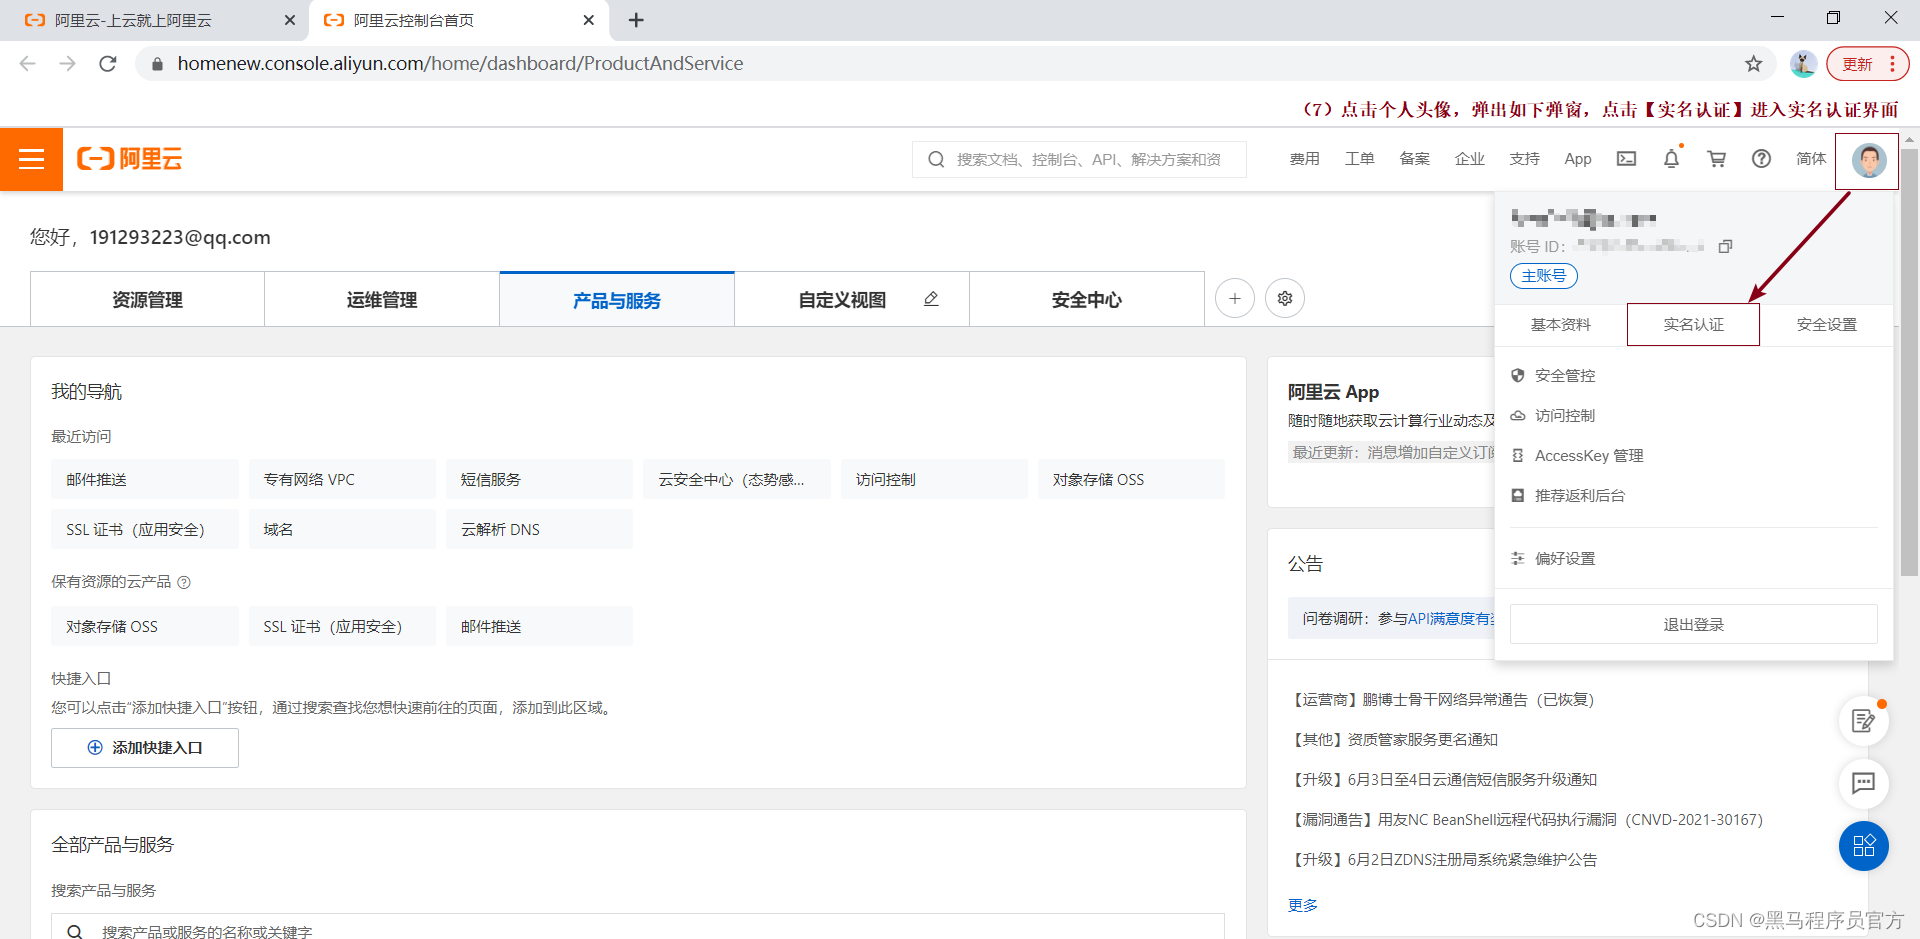The height and width of the screenshot is (939, 1920).
Task: Close the 阿里云控制台首页 browser tab
Action: point(588,20)
